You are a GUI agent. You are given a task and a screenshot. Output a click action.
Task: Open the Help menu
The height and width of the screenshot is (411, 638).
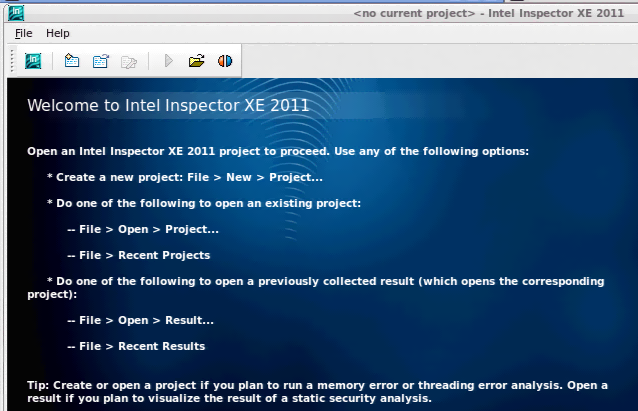pos(58,33)
